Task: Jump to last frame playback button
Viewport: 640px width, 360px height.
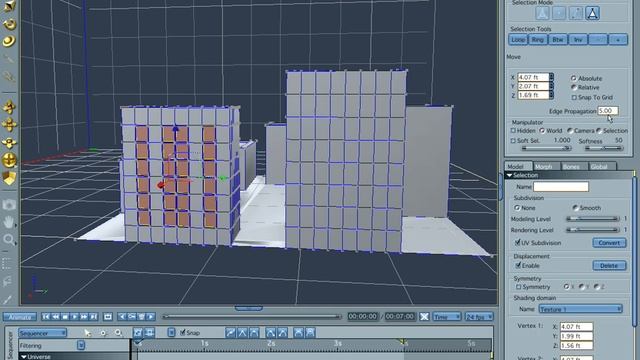Action: 93,316
